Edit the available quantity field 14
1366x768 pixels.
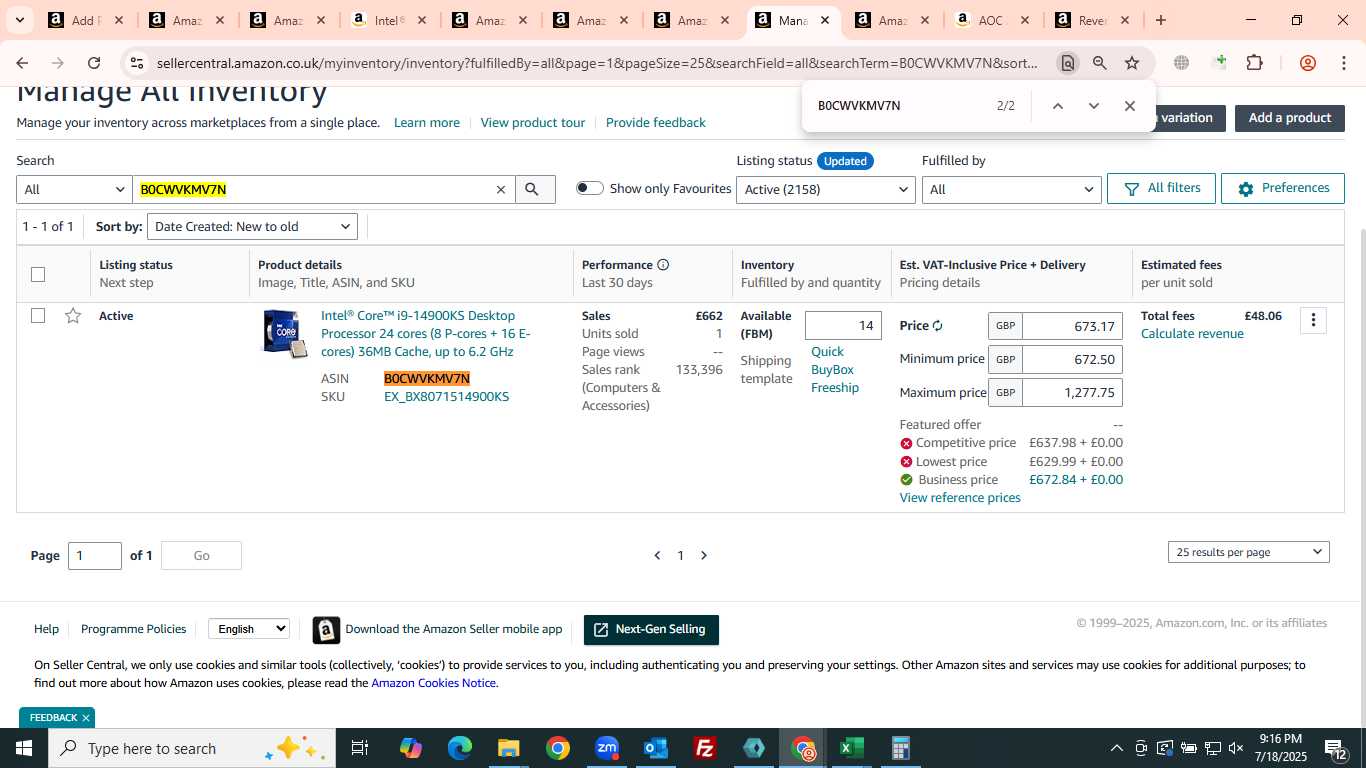(x=843, y=326)
